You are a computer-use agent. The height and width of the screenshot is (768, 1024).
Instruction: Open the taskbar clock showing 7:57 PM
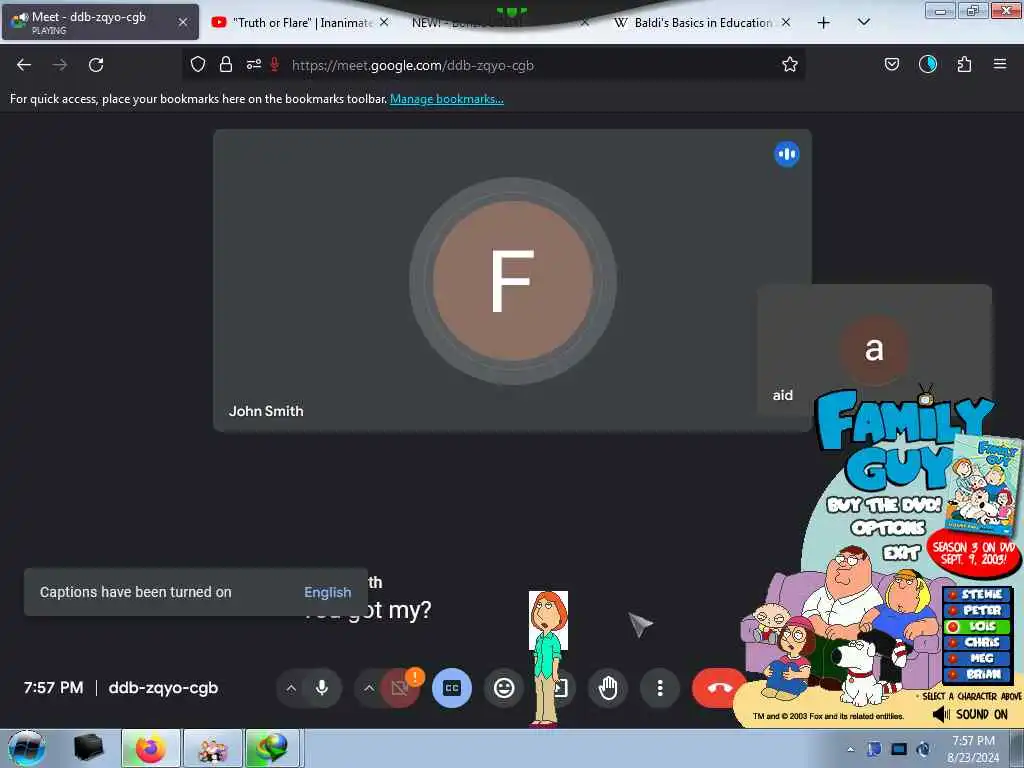pyautogui.click(x=973, y=749)
